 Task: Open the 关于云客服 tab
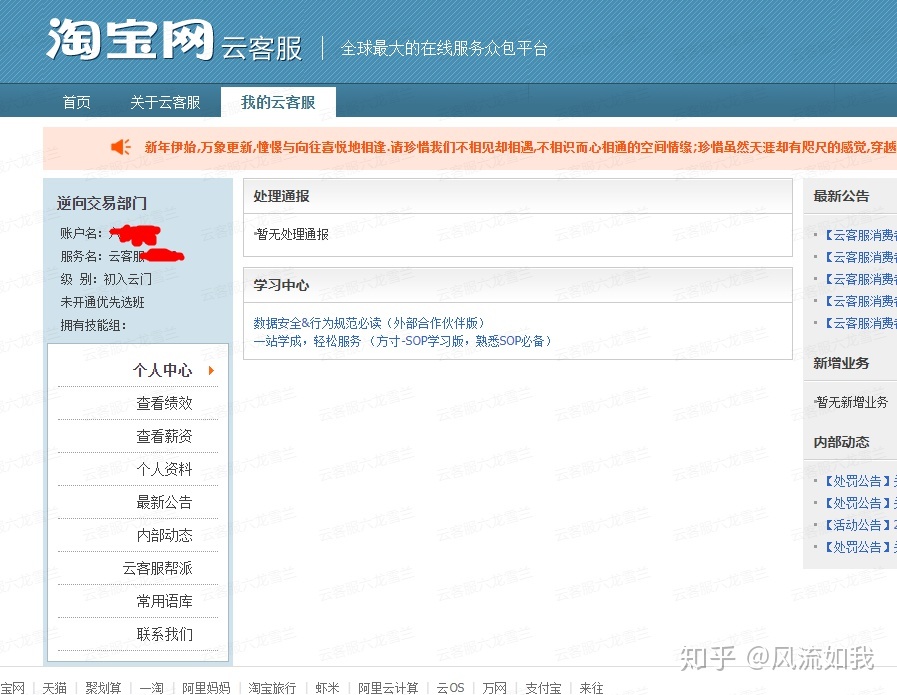(x=165, y=102)
